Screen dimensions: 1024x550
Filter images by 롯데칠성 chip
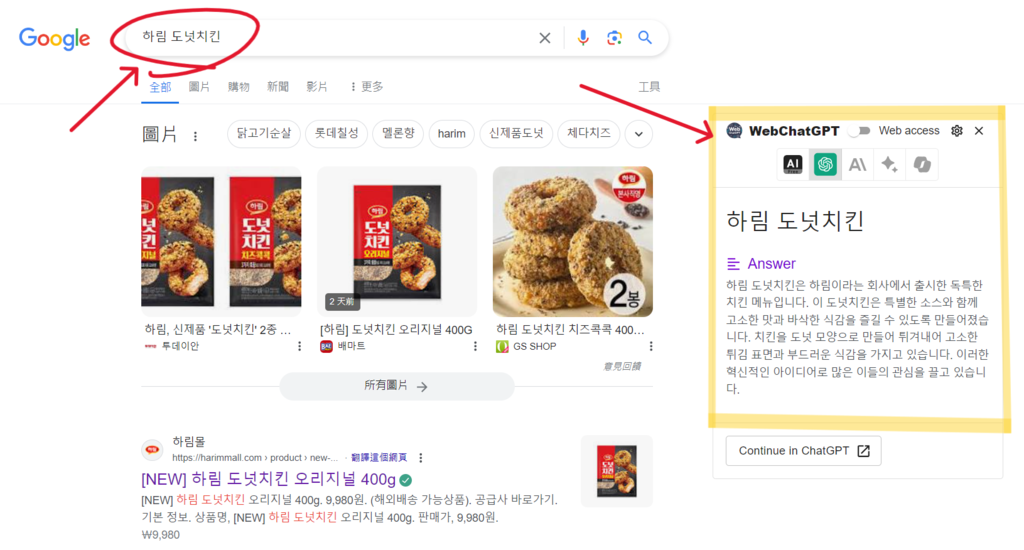(336, 134)
